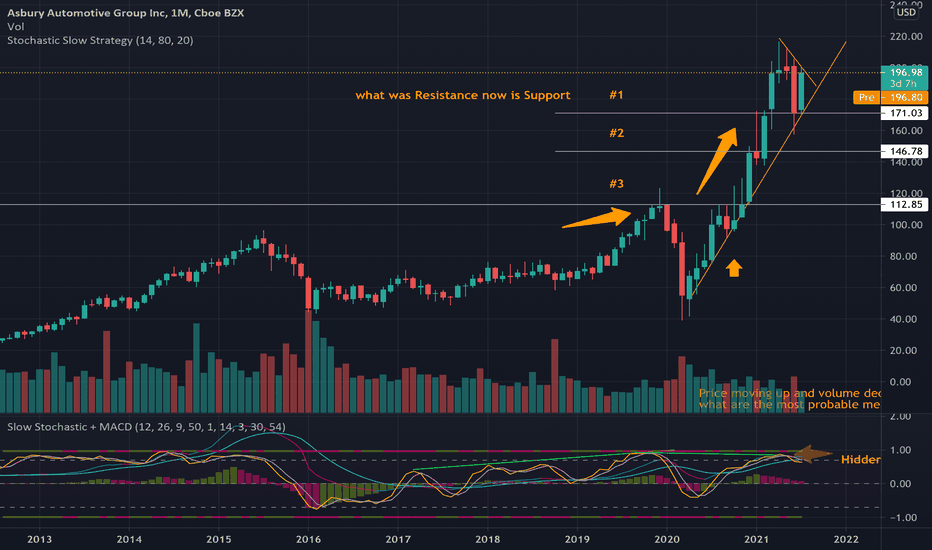Select the 112.85 horizontal line price label
Viewport: 932px width, 550px height.
pos(905,205)
